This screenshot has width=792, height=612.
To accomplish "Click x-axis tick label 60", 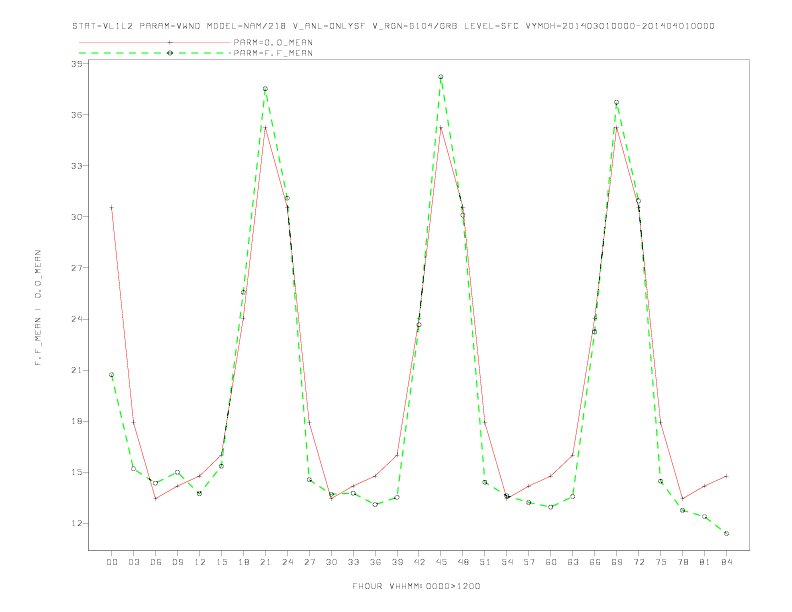I will [x=551, y=562].
